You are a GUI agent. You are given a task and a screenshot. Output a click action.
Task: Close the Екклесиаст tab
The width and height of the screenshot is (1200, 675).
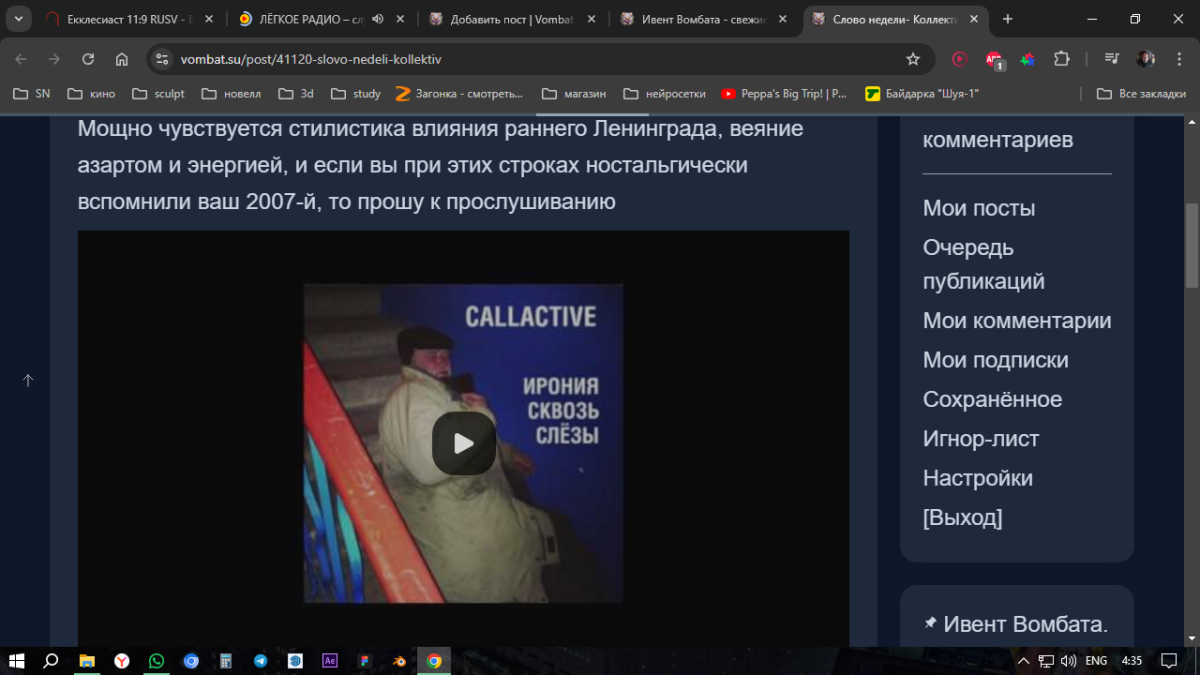coord(207,19)
